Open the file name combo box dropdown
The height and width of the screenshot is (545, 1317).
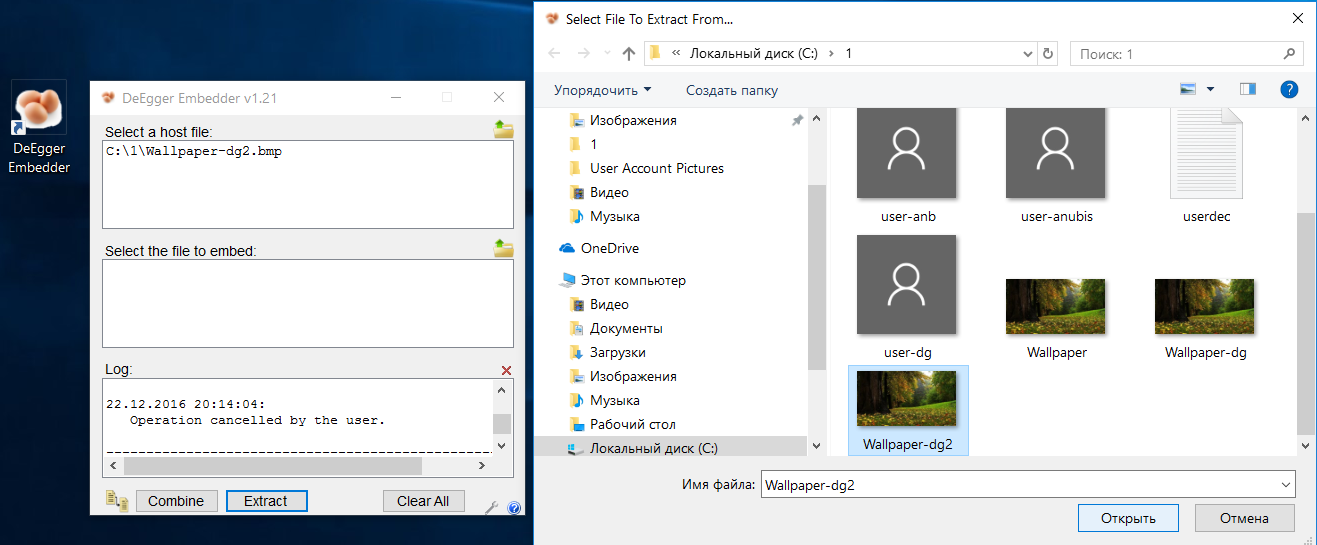tap(1285, 485)
